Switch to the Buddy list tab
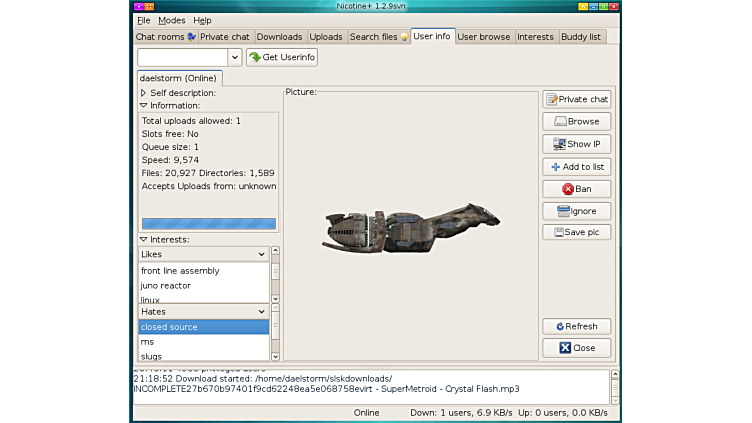Image resolution: width=752 pixels, height=423 pixels. [x=581, y=37]
